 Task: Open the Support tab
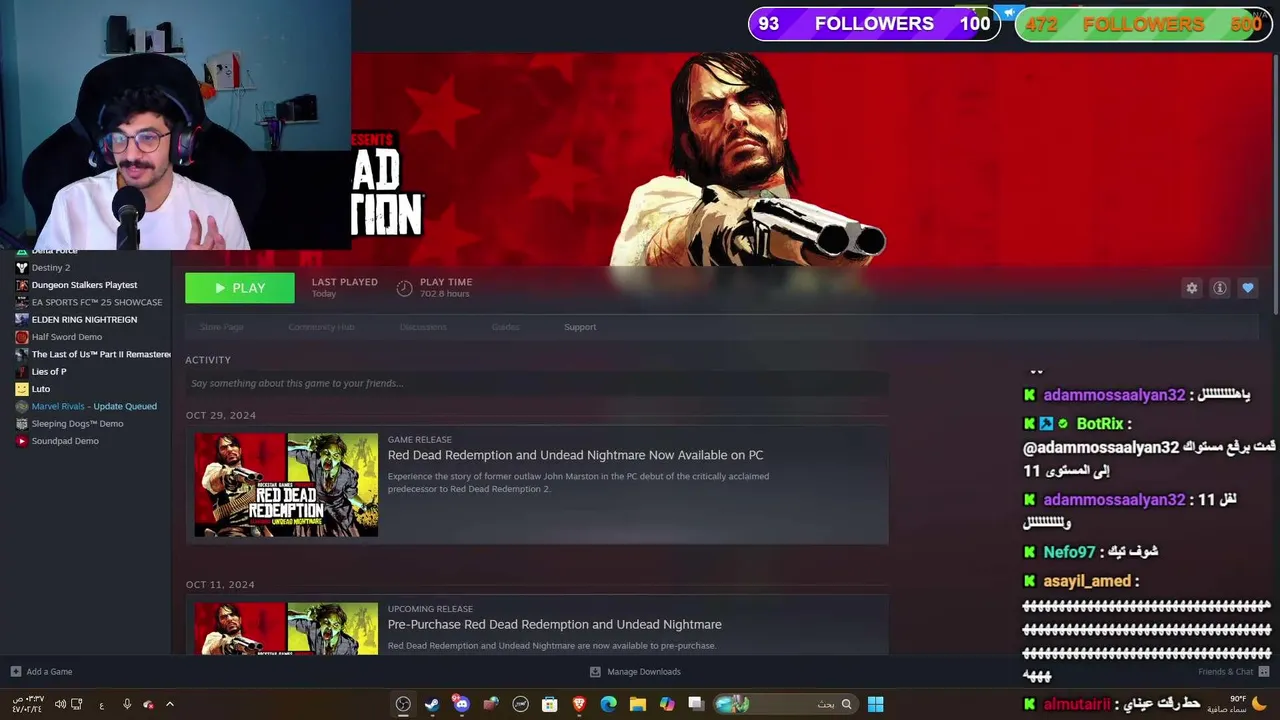click(580, 327)
